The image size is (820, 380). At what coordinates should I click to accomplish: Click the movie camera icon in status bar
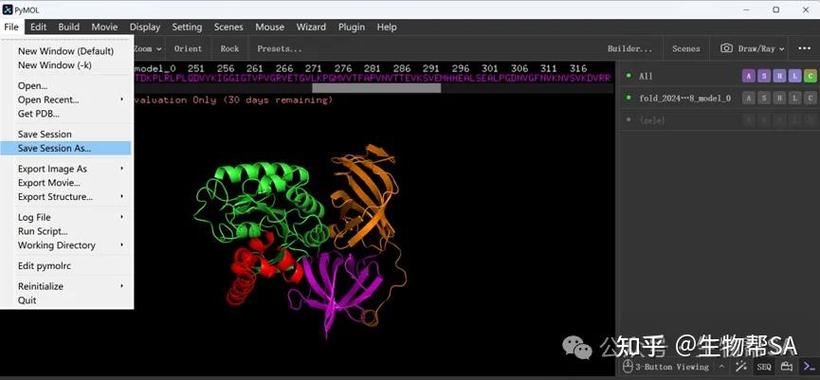787,366
